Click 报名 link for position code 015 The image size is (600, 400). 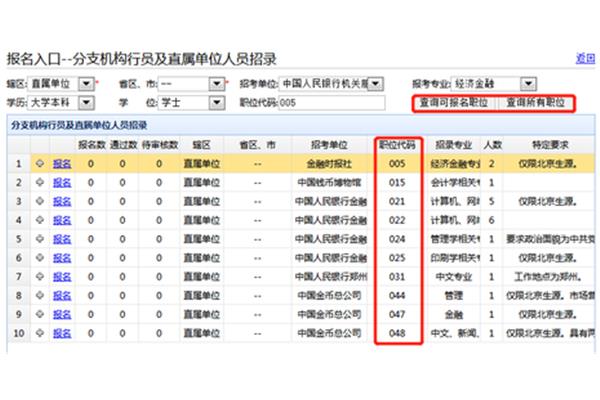62,183
